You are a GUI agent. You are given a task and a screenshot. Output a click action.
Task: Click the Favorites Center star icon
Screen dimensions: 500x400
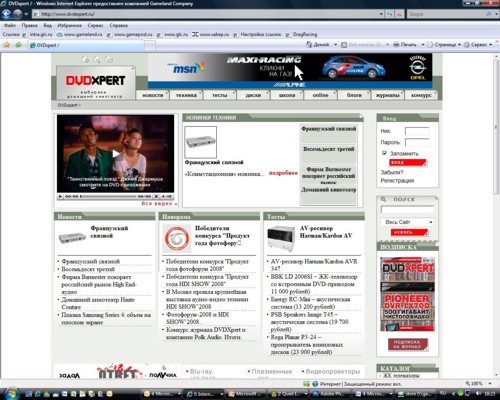pyautogui.click(x=7, y=45)
